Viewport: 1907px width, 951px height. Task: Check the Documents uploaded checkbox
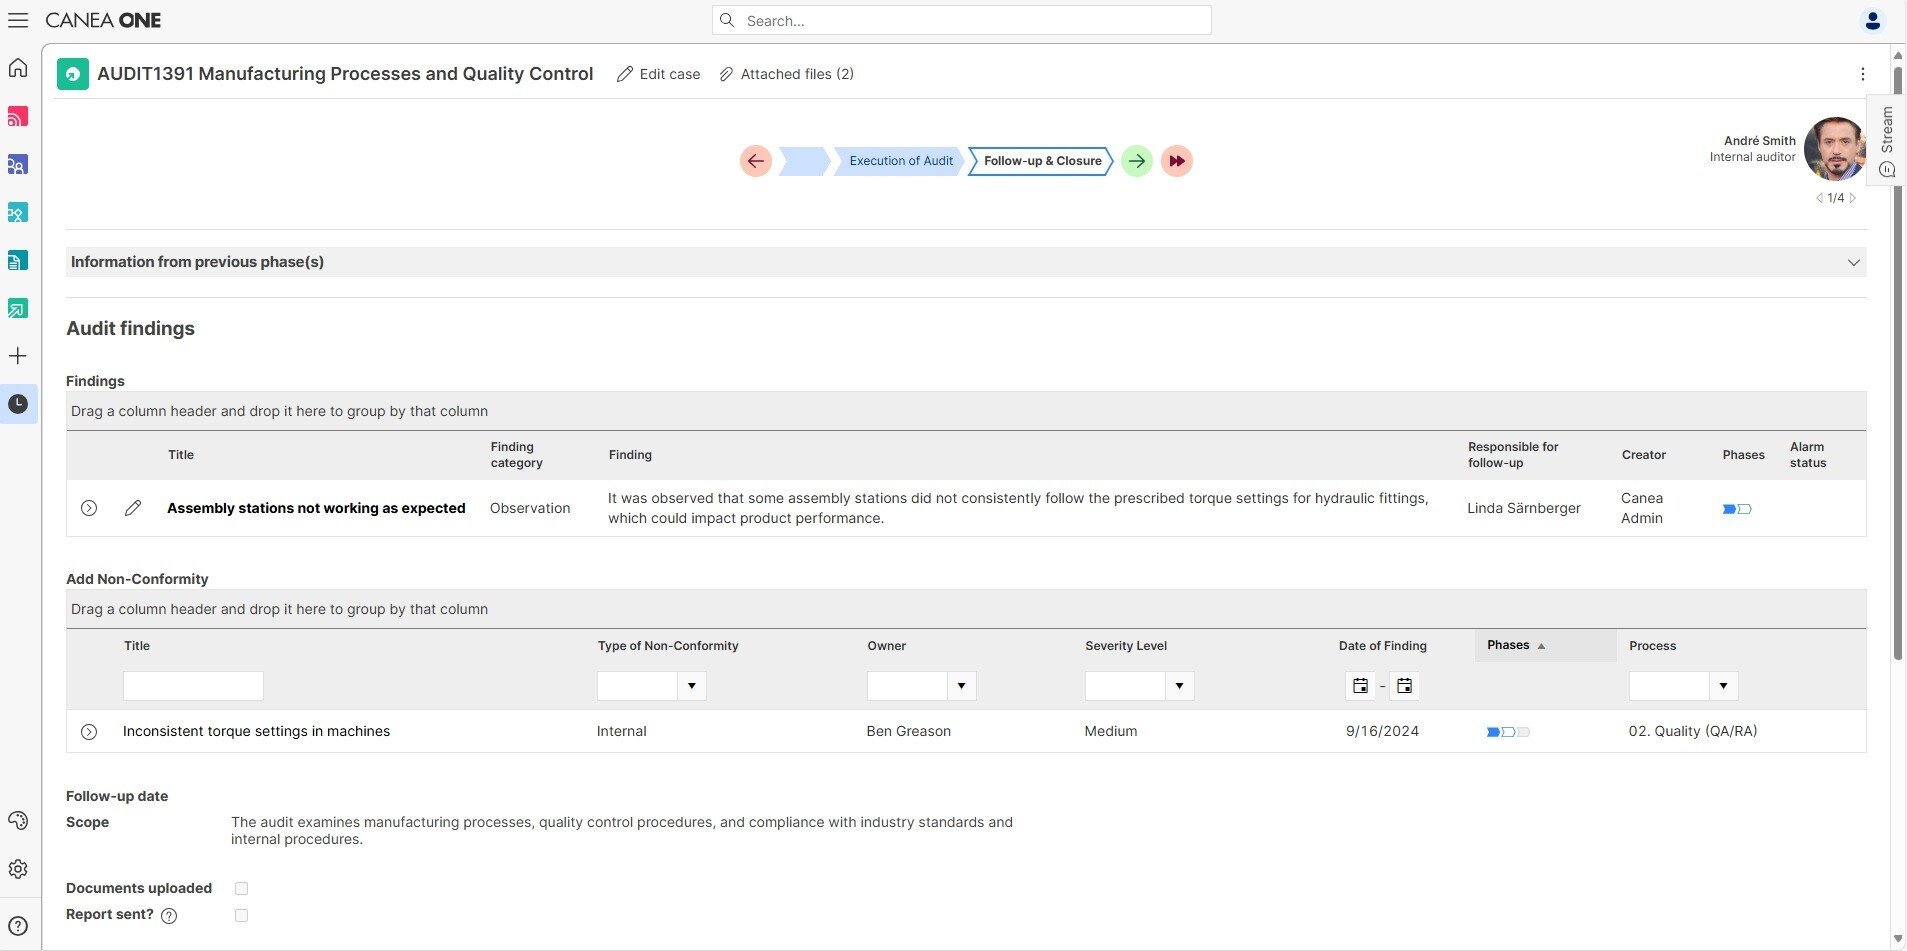tap(240, 887)
